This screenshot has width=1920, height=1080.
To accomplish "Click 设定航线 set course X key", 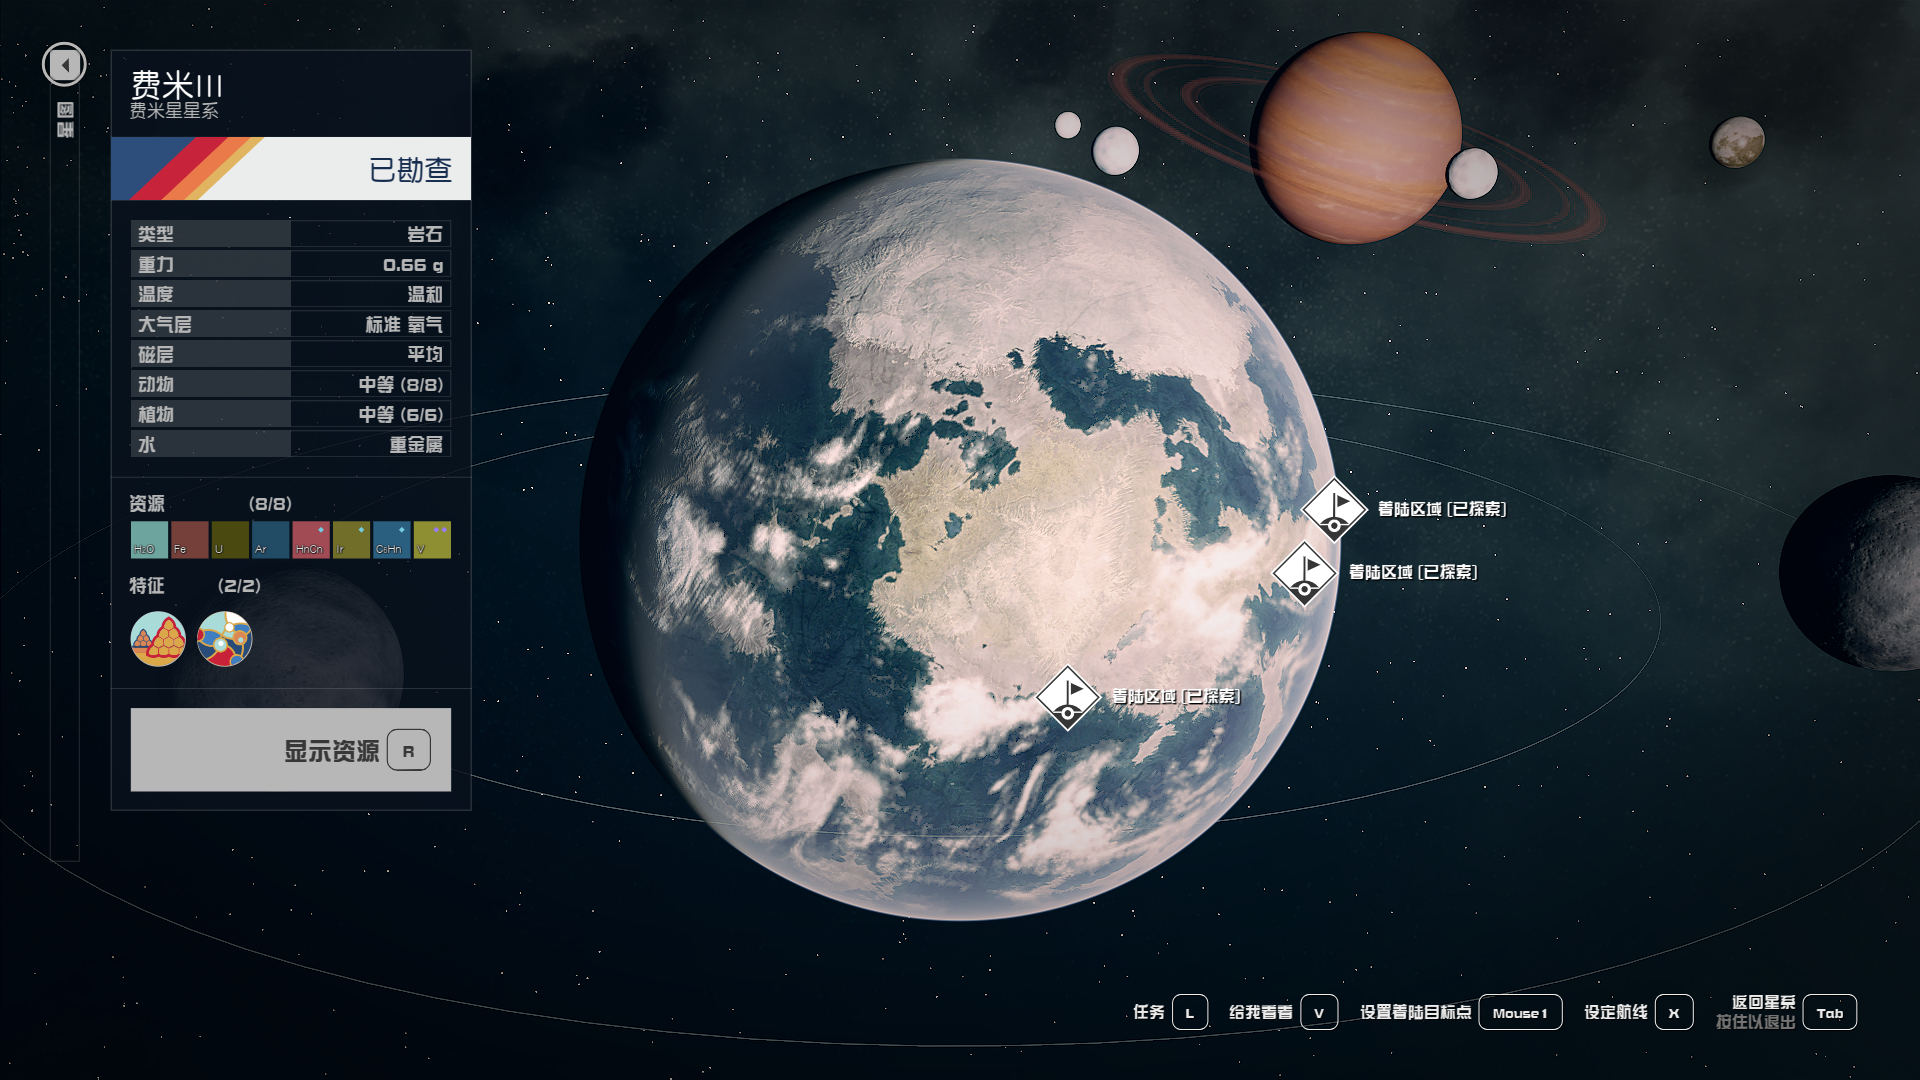I will click(x=1638, y=1012).
